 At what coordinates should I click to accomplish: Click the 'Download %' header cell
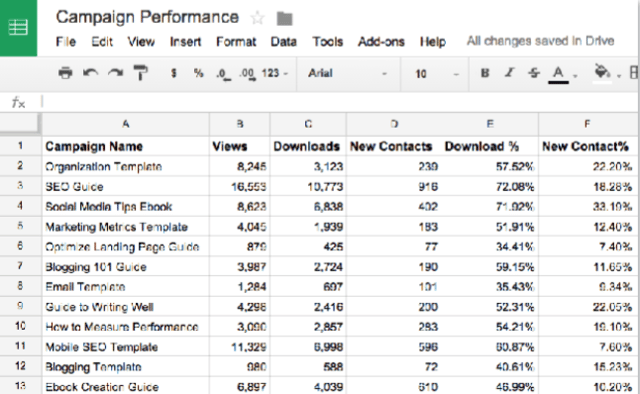[x=490, y=146]
